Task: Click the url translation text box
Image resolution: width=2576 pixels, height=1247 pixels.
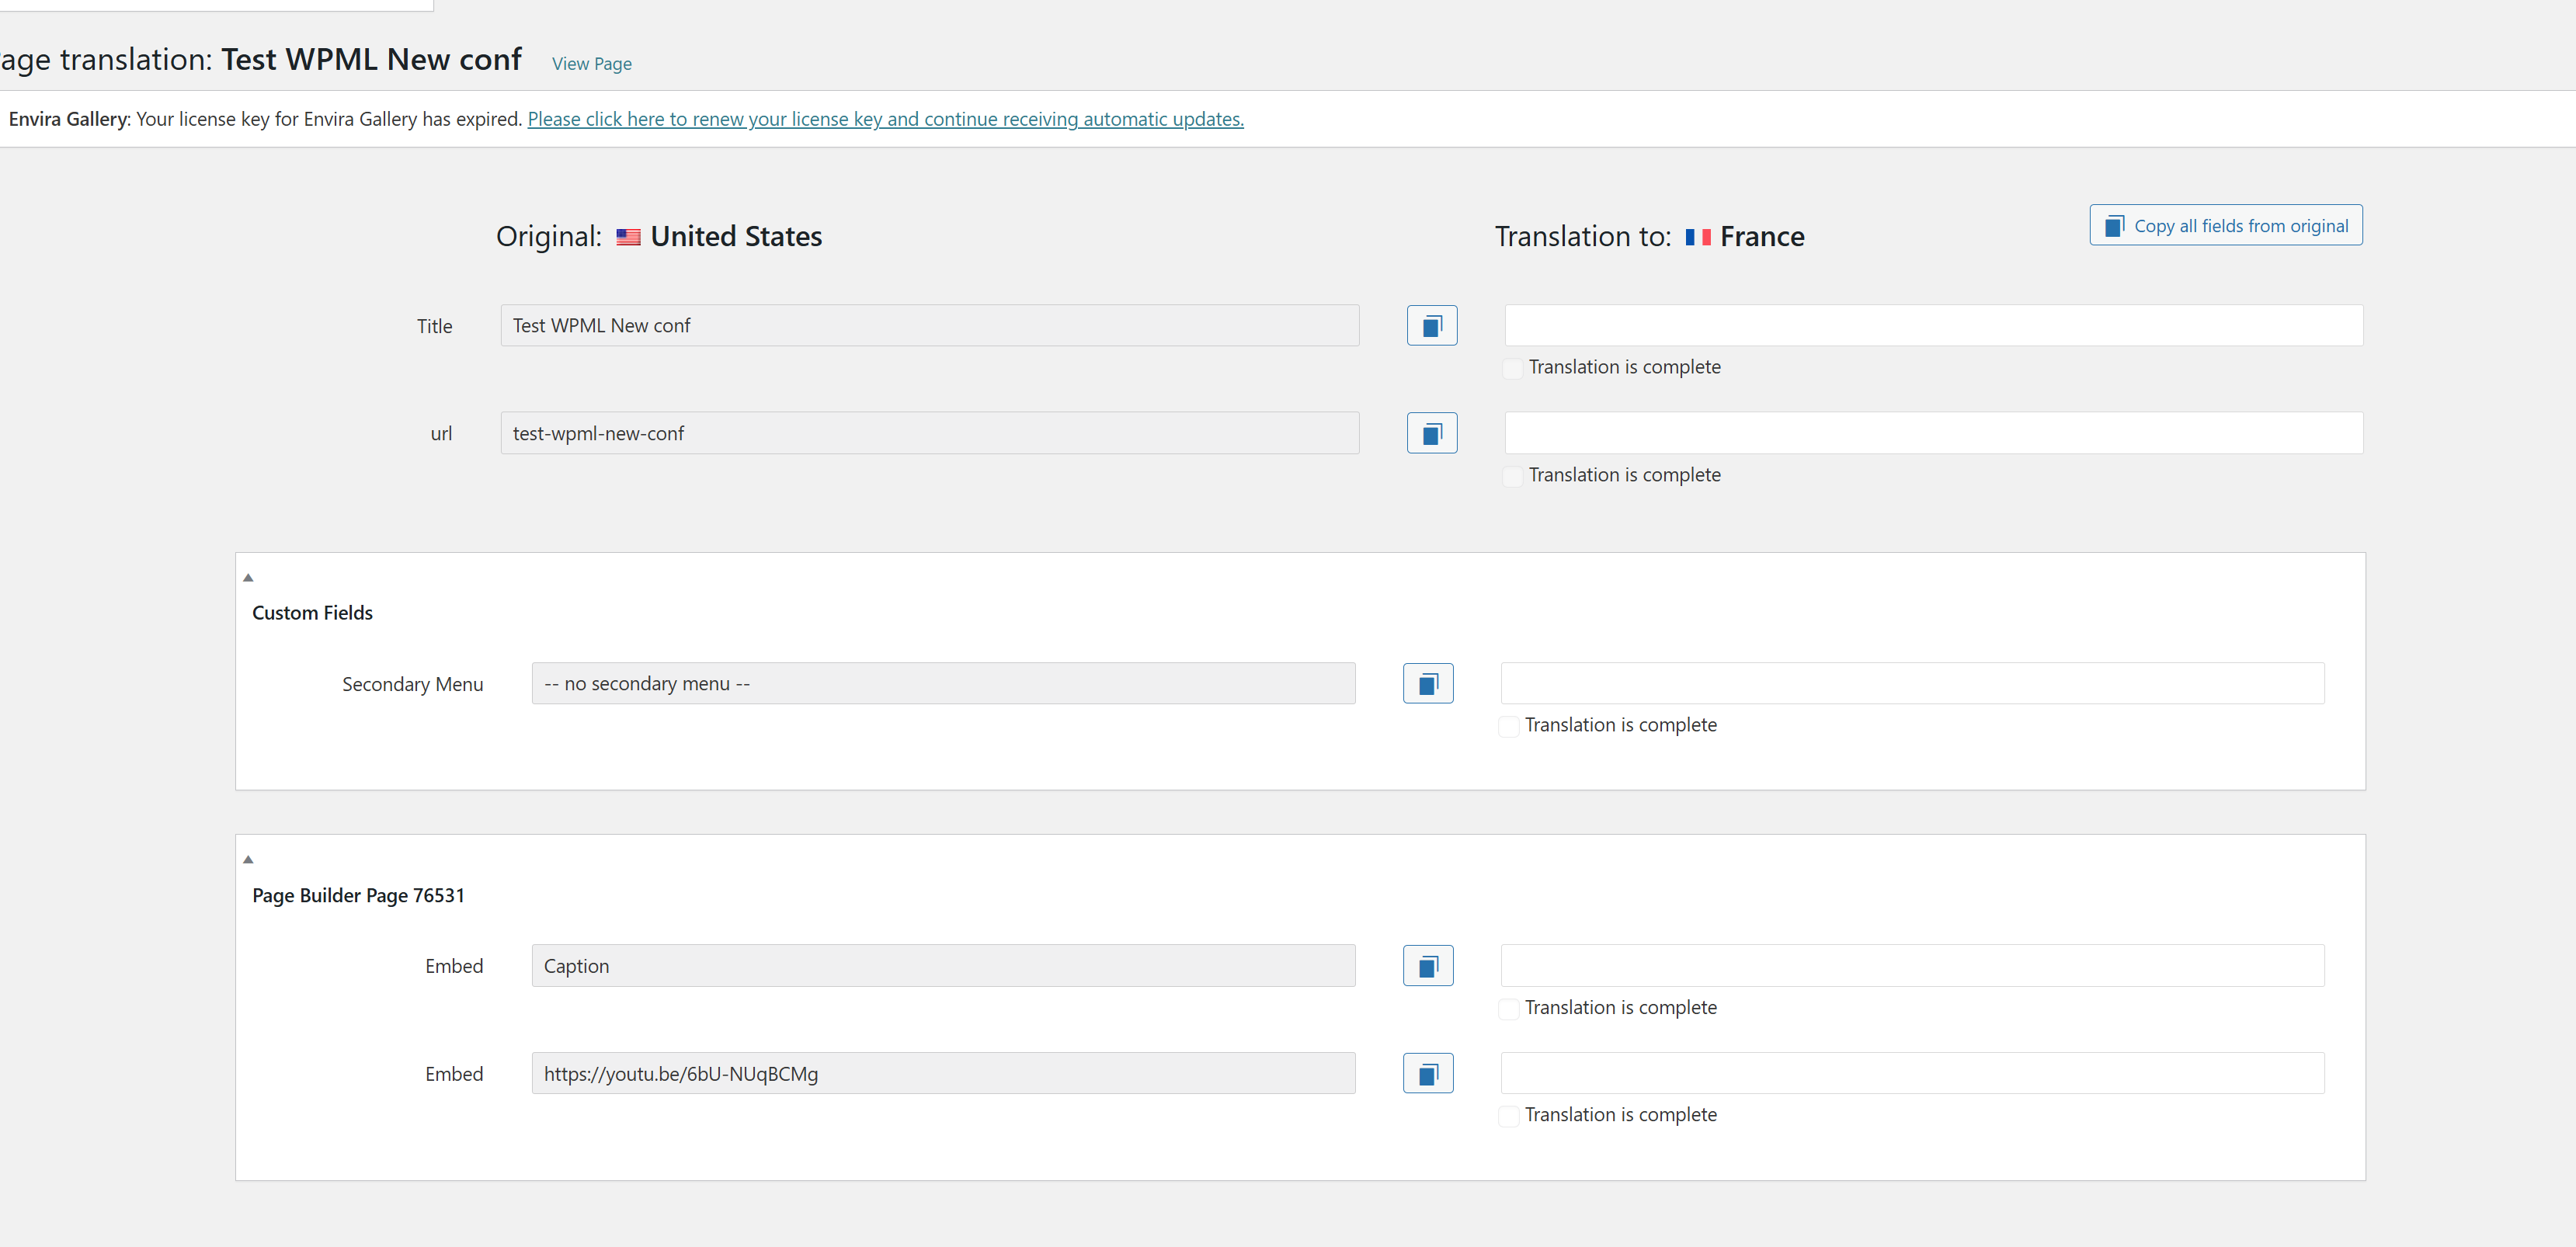Action: 1933,433
